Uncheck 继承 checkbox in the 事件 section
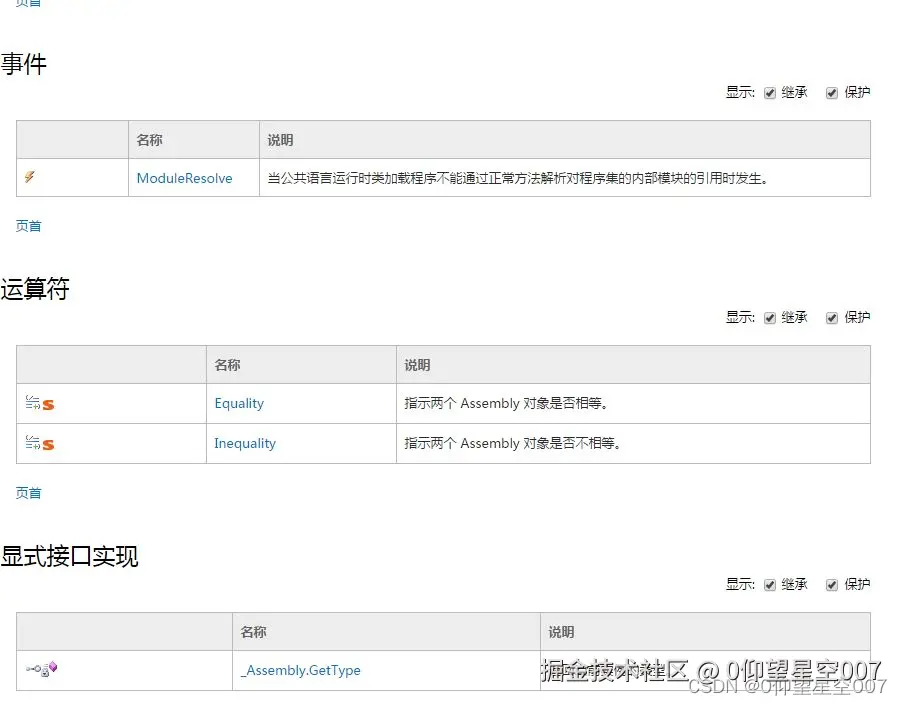The image size is (902, 705). pos(770,92)
